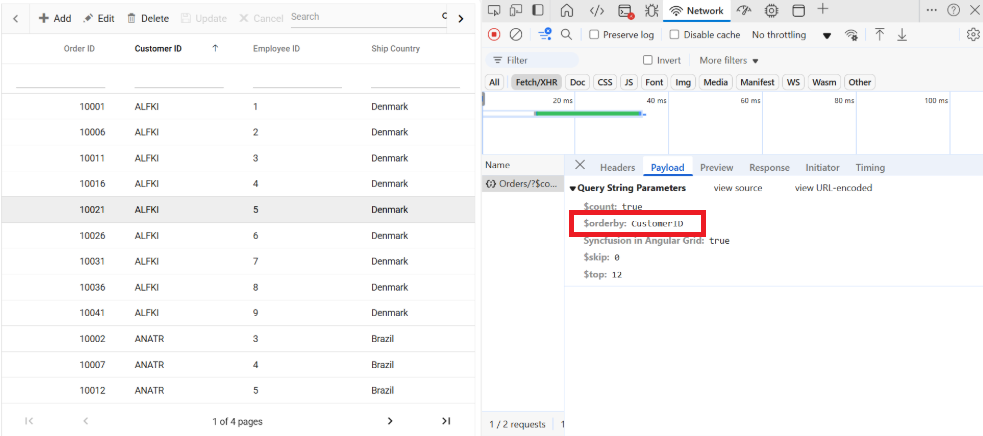Toggle the All request type filter

tap(495, 82)
